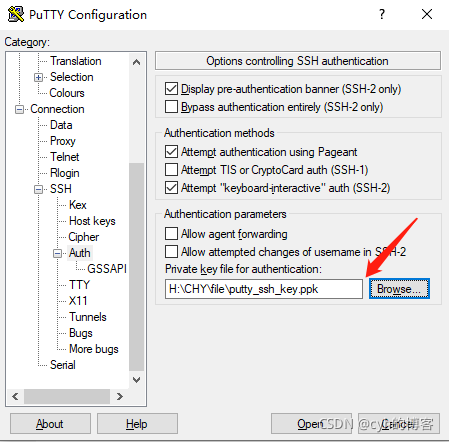Collapse the SSH tree node
449x442 pixels.
pos(38,189)
